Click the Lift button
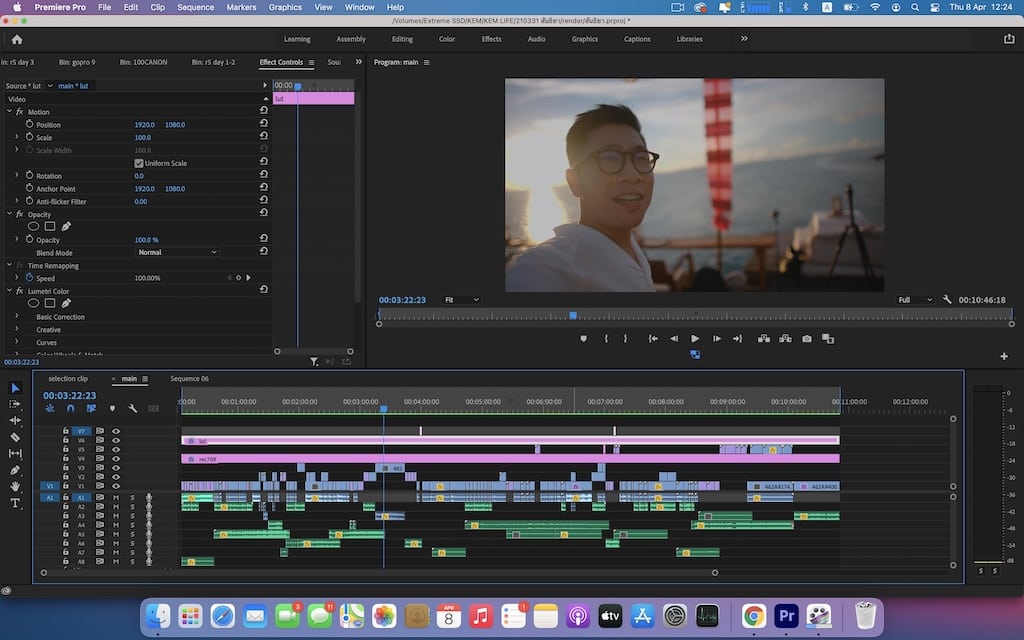Screen dimensions: 1024x640 click(763, 338)
